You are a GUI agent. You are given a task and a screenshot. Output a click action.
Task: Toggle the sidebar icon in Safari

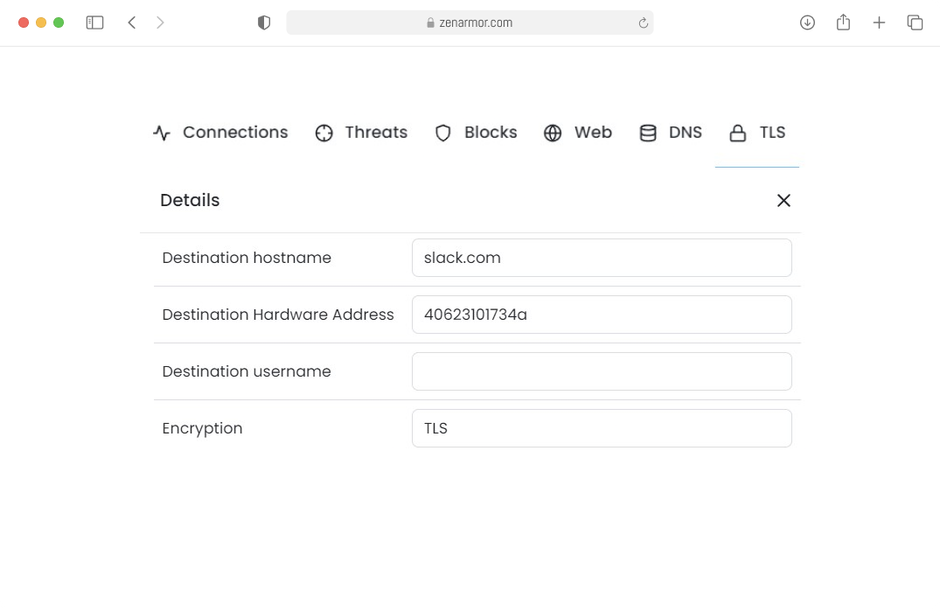tap(95, 22)
